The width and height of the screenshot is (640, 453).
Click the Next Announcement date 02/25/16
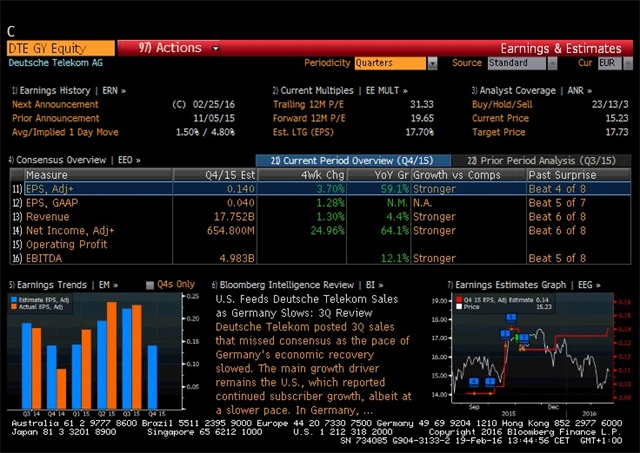point(213,104)
